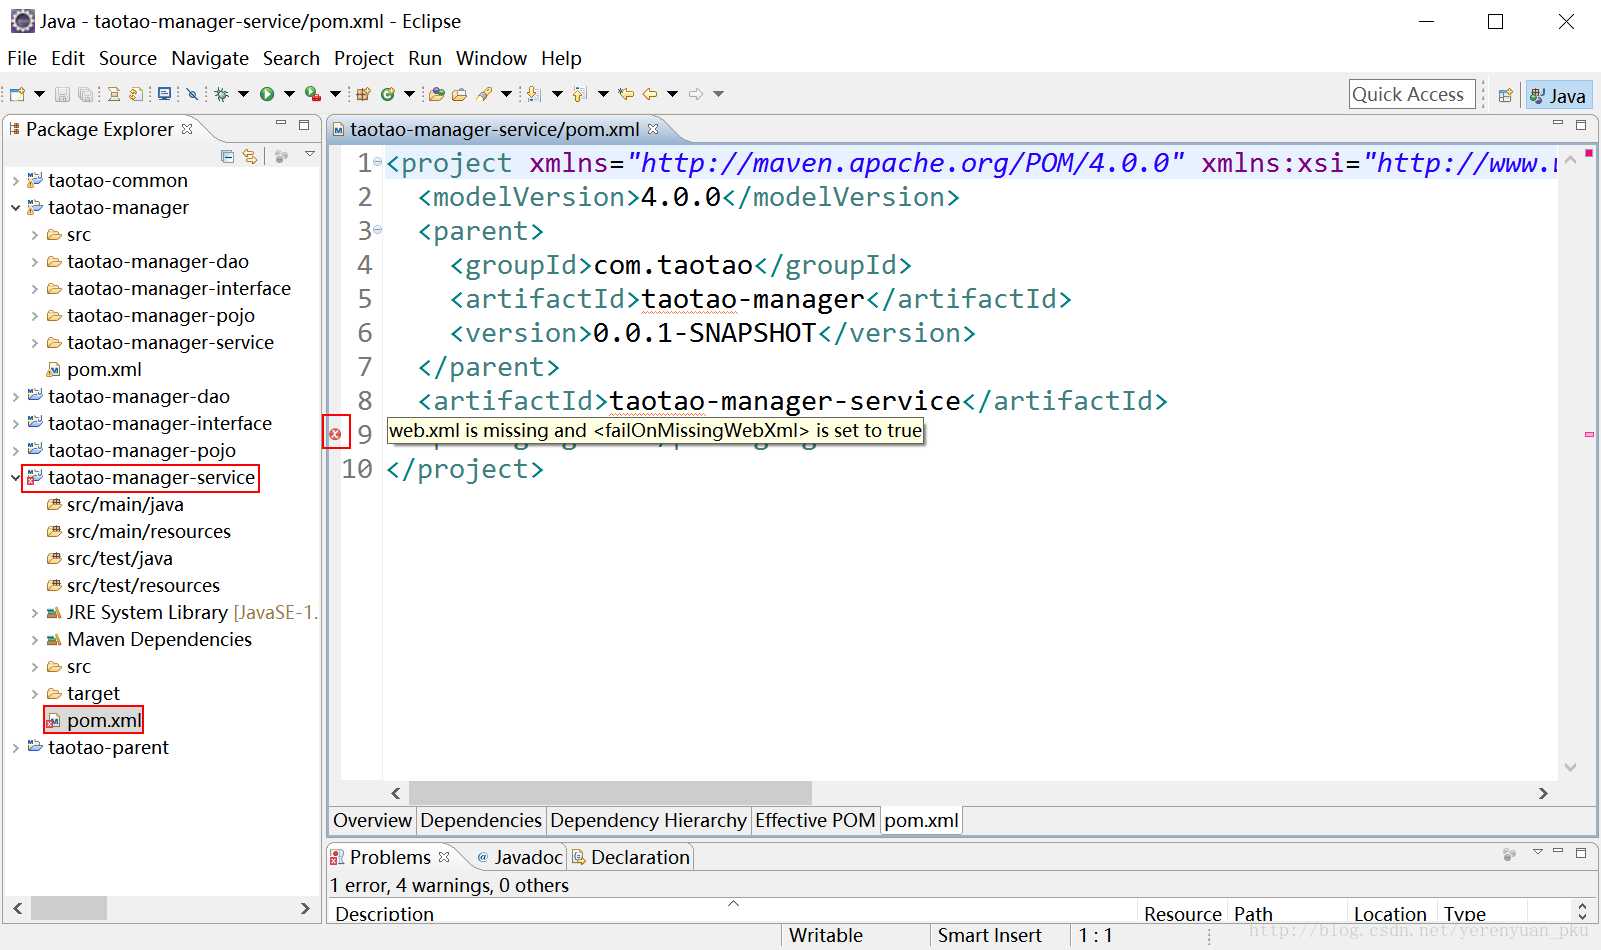Expand the target folder
Viewport: 1601px width, 950px height.
point(34,694)
